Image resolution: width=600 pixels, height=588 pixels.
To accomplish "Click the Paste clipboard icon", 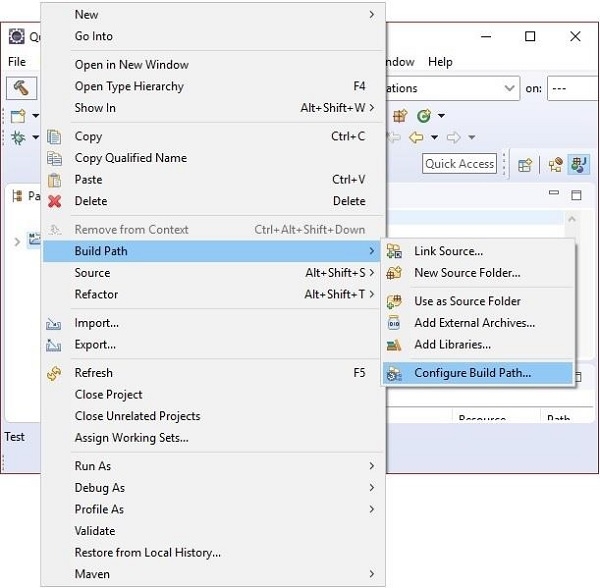I will 54,180.
